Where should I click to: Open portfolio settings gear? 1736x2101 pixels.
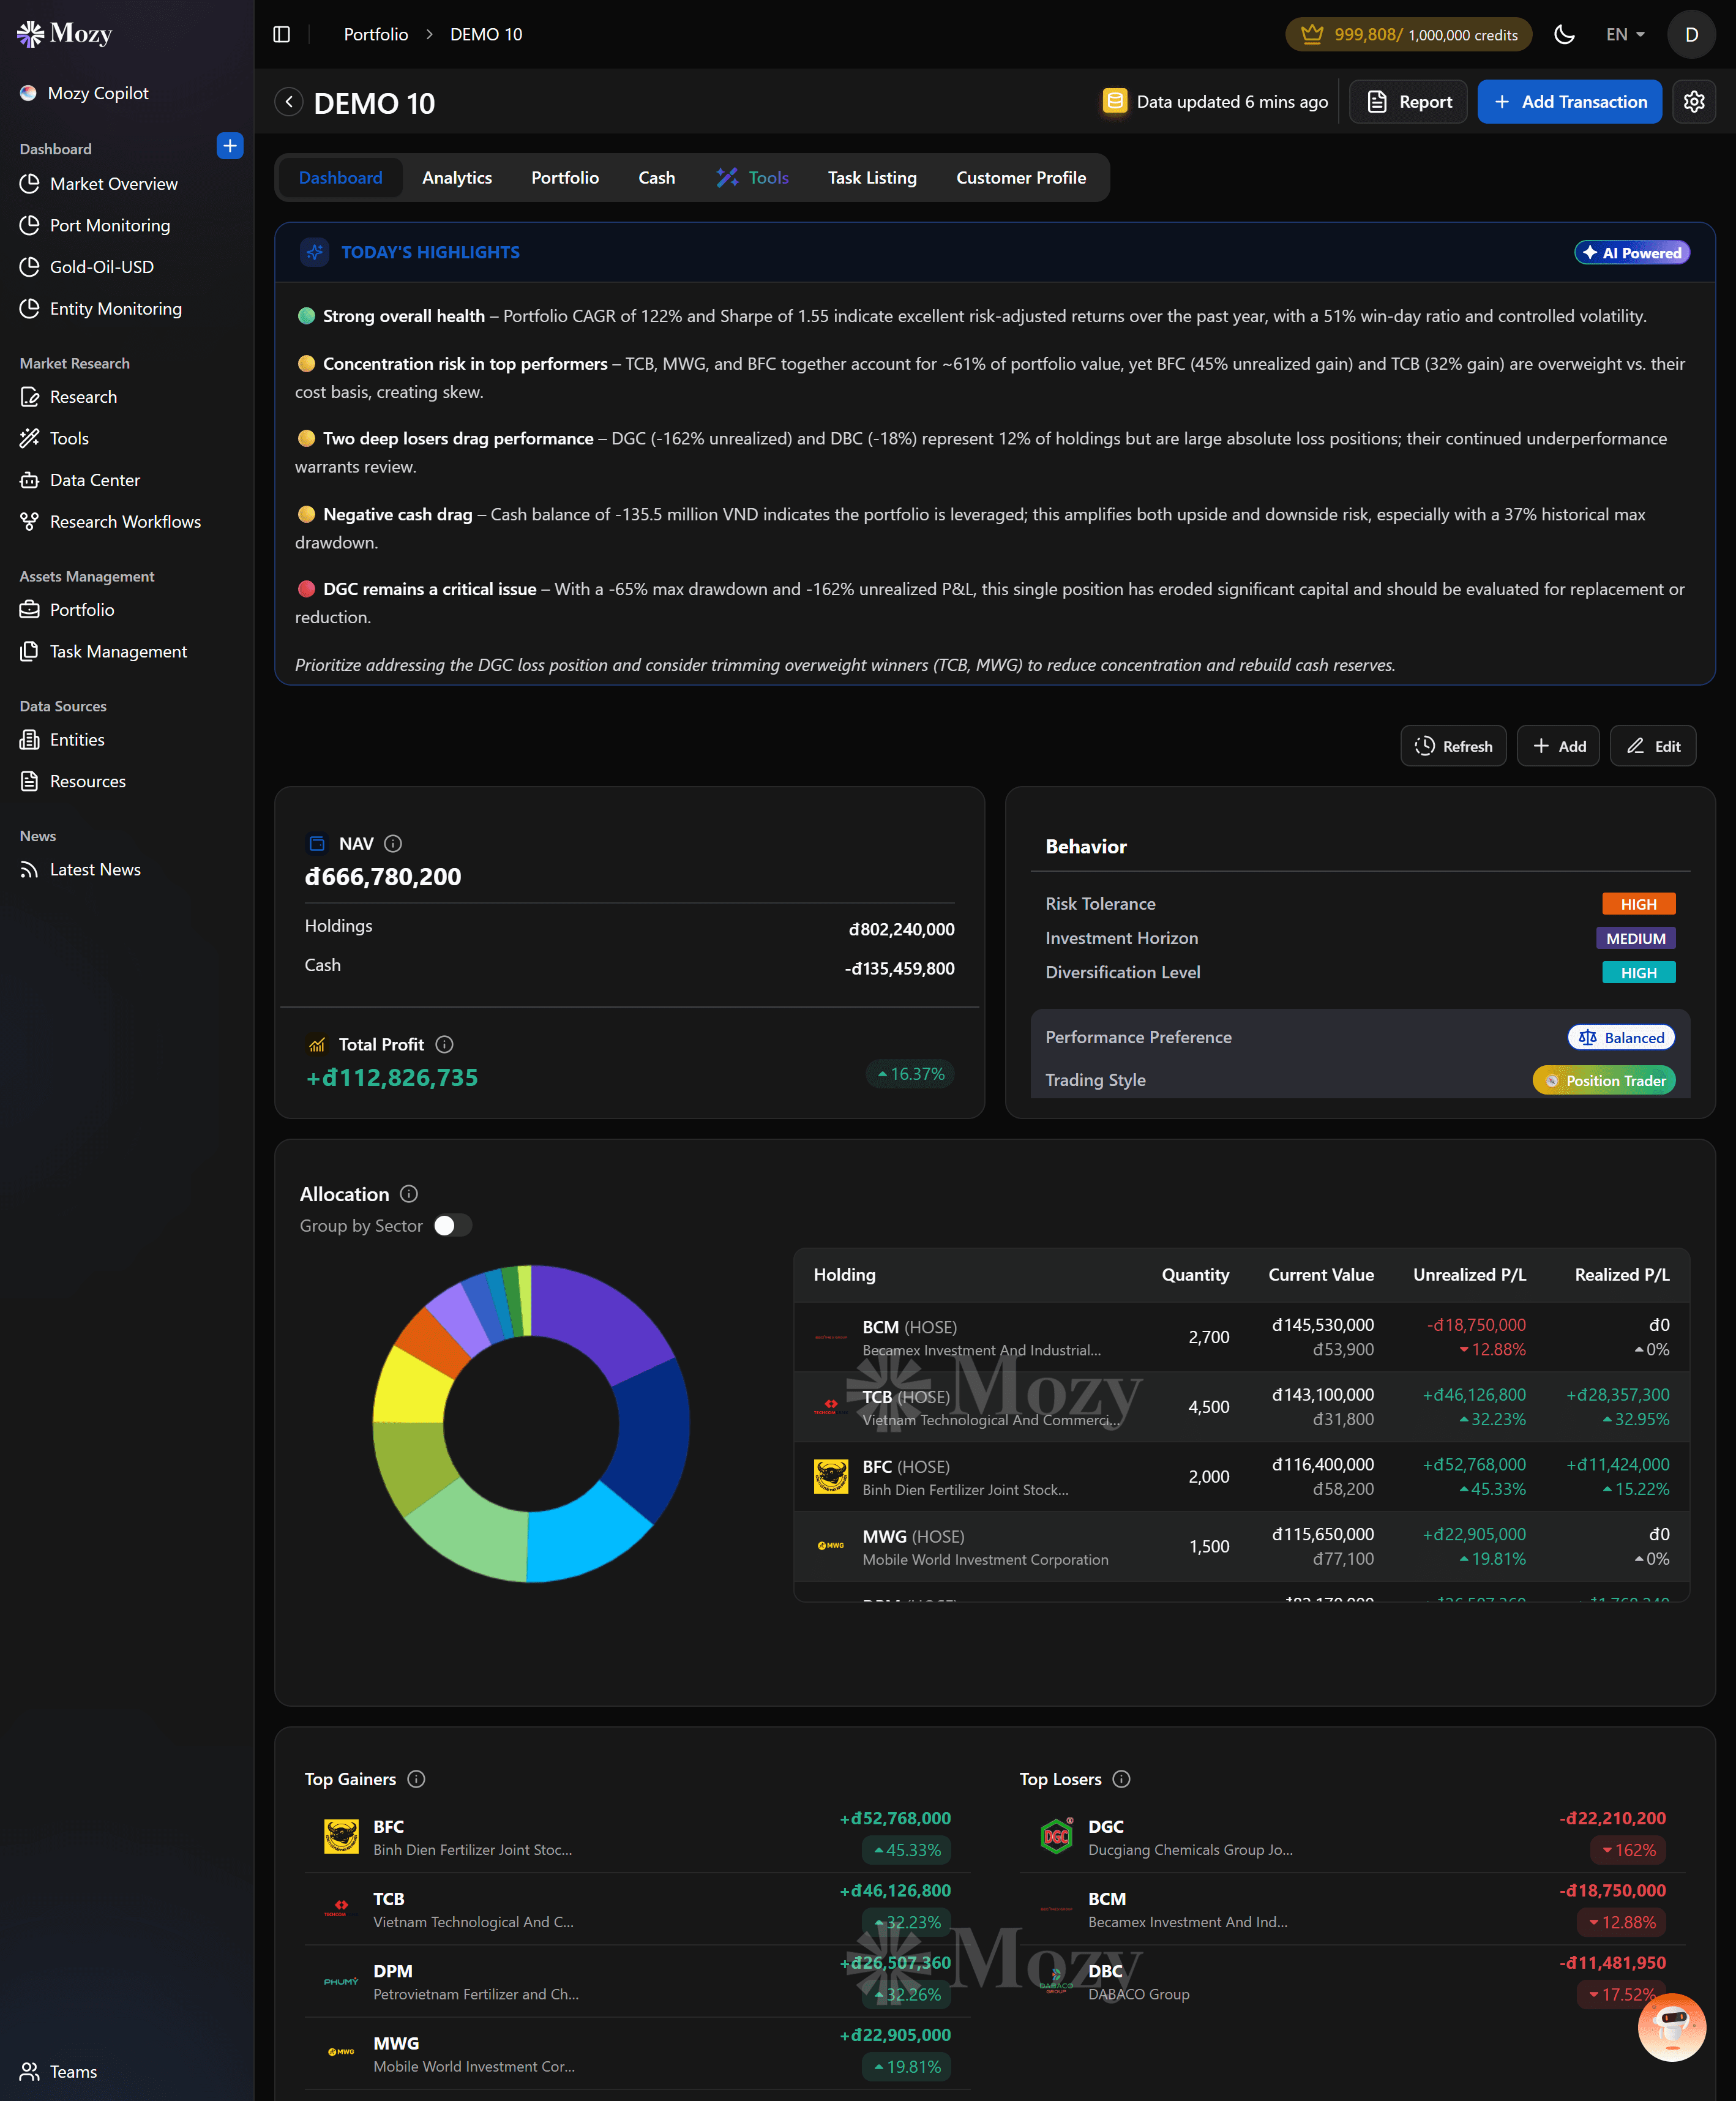1694,102
